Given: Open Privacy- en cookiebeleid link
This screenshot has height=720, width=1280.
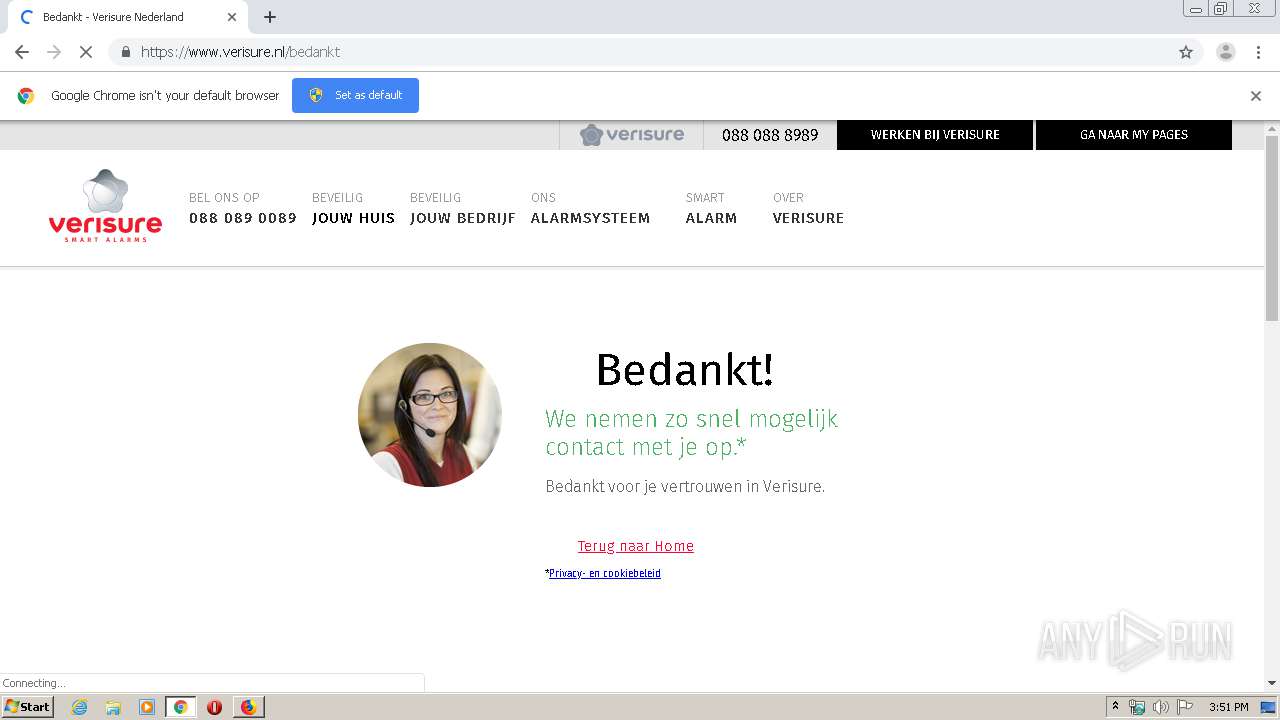Looking at the screenshot, I should pos(605,573).
